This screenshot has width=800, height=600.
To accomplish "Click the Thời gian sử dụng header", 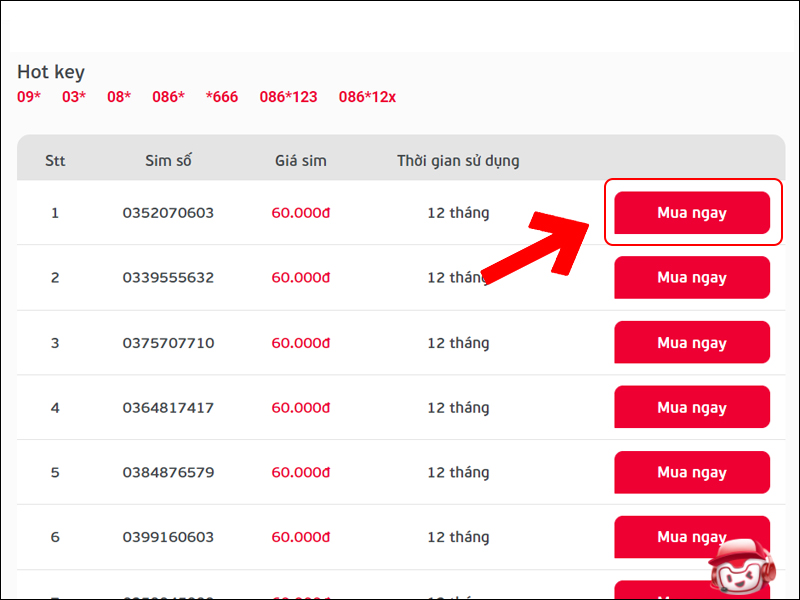I will (x=458, y=161).
